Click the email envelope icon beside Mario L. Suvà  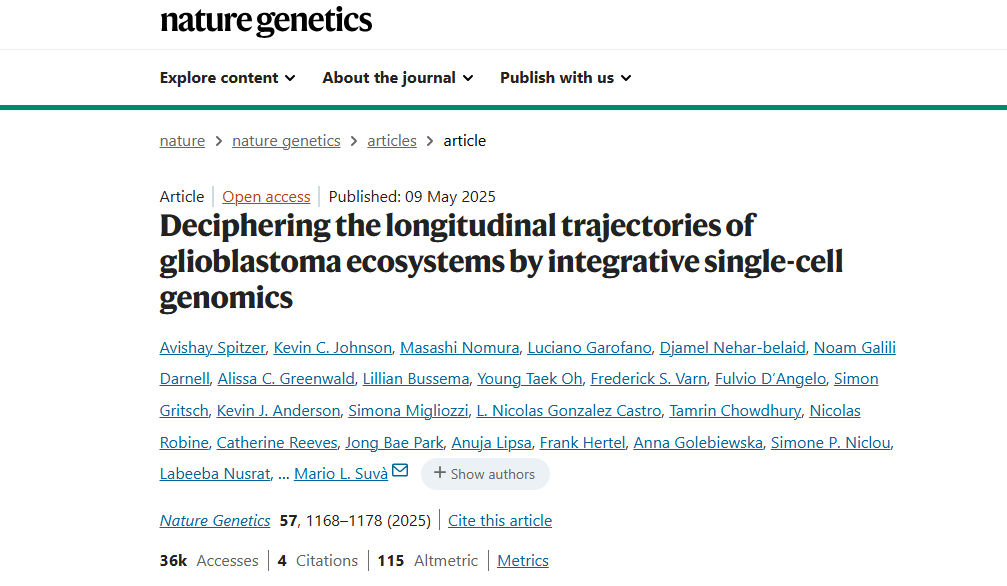pyautogui.click(x=400, y=471)
